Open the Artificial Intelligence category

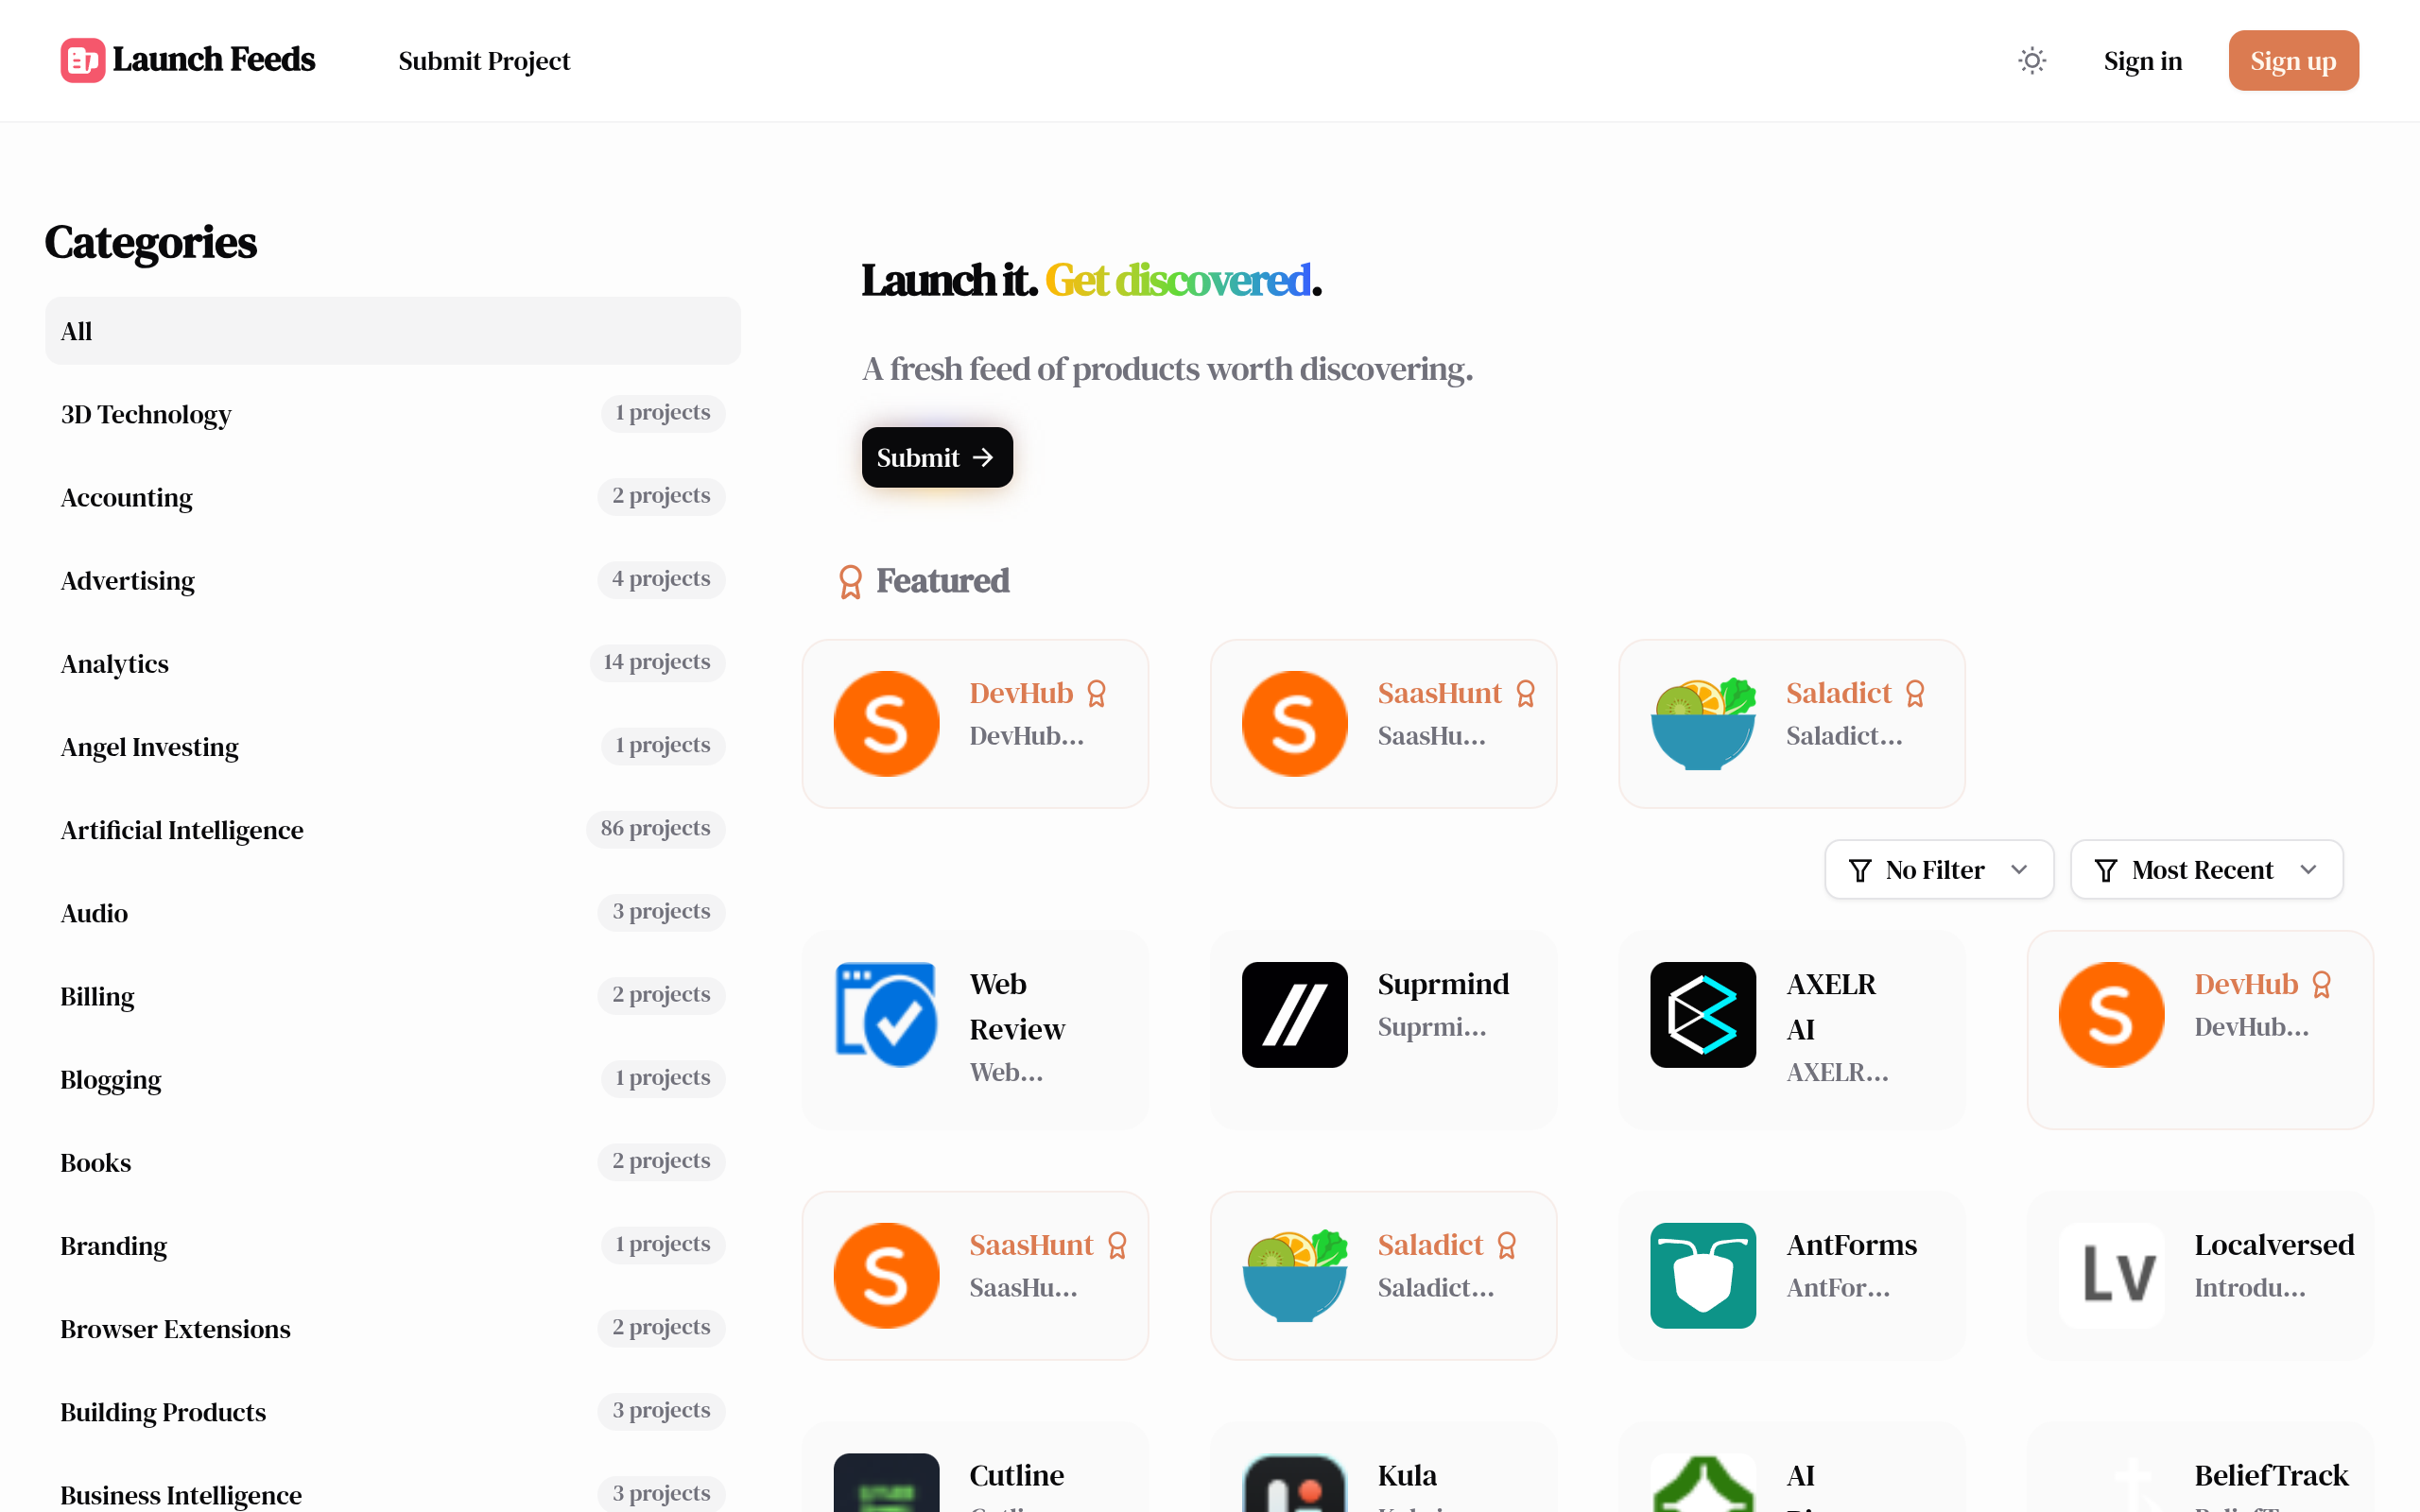393,829
